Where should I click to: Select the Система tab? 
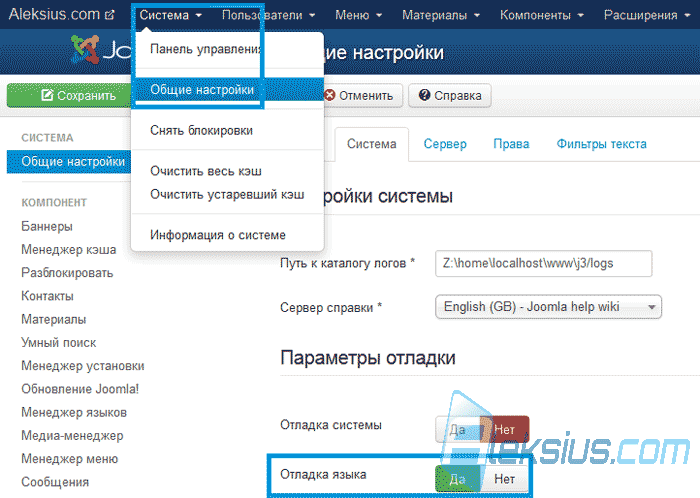pos(371,144)
